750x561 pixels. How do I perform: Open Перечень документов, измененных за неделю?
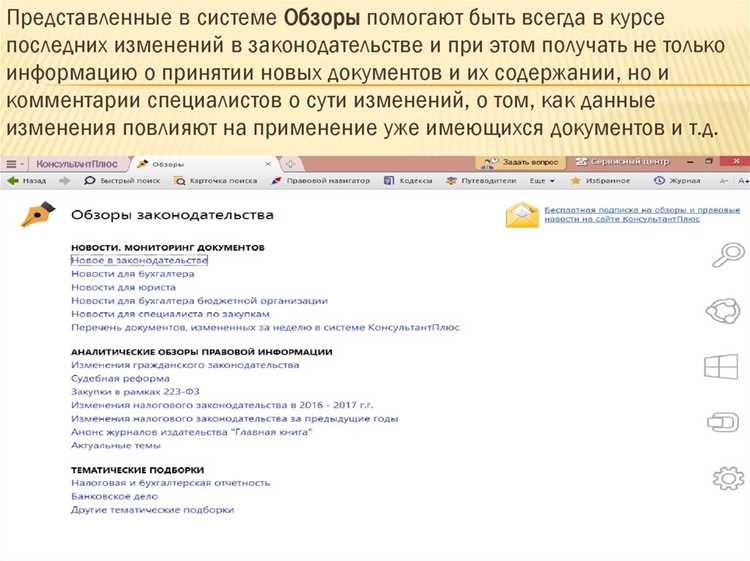pos(265,328)
